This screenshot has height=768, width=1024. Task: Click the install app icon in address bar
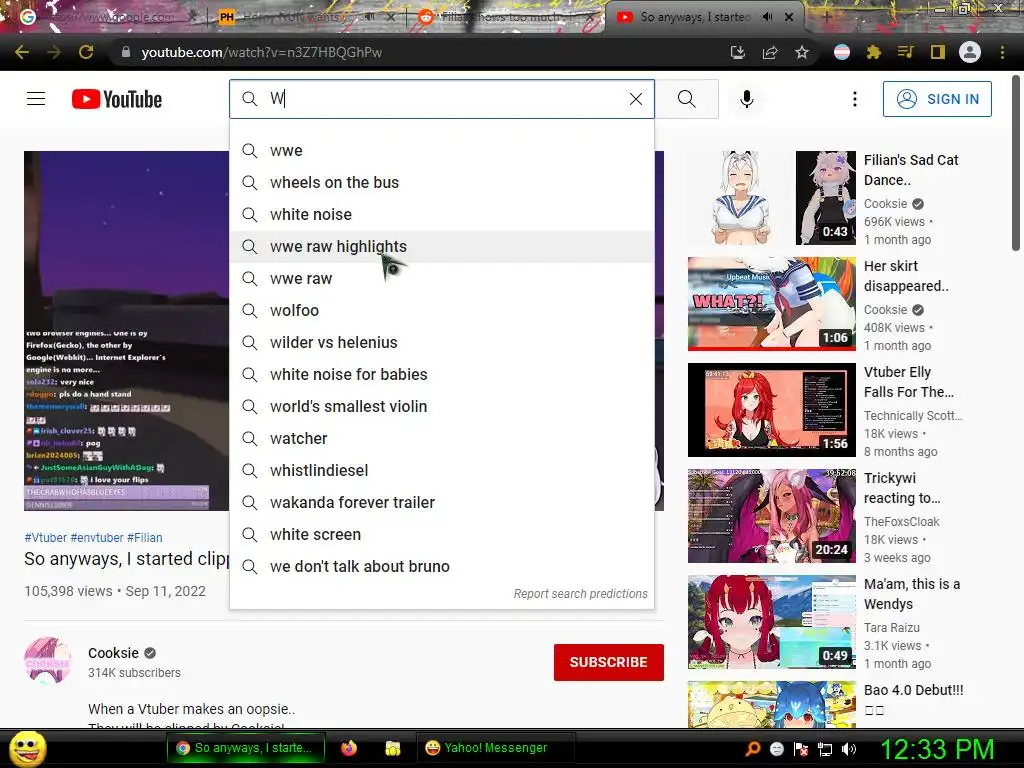pos(737,52)
